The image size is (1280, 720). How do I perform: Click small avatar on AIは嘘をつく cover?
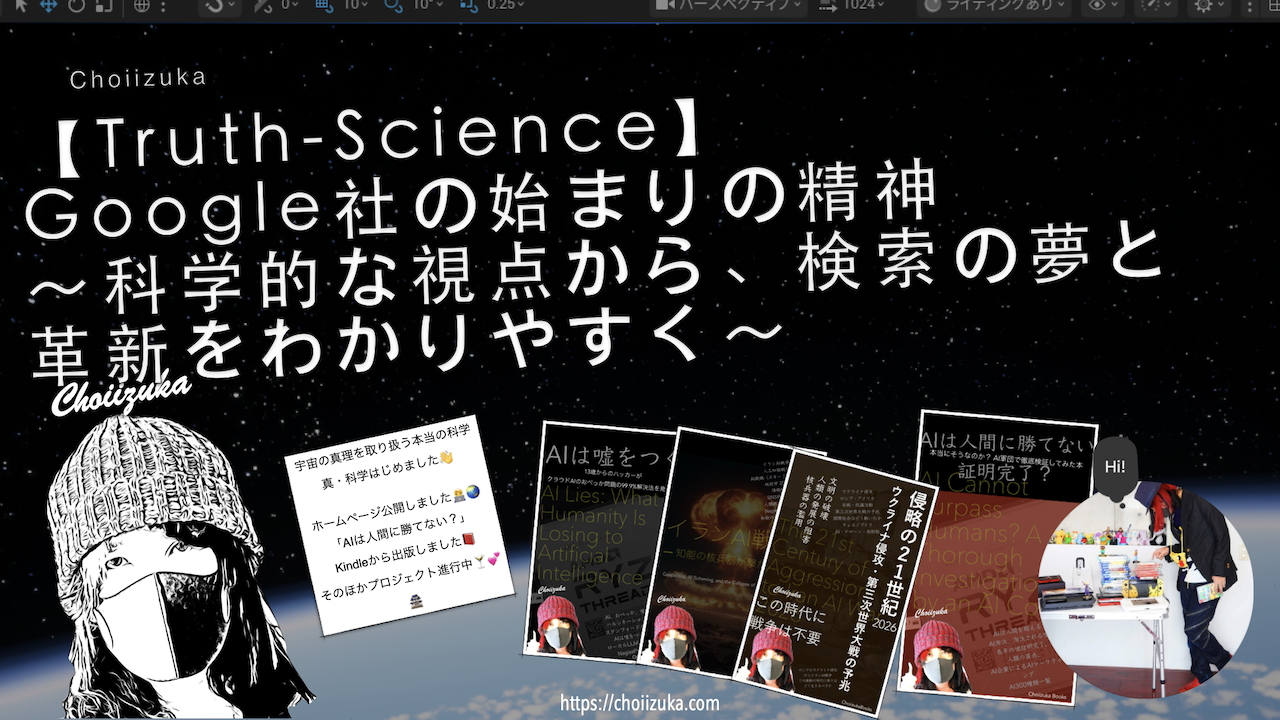click(x=560, y=625)
